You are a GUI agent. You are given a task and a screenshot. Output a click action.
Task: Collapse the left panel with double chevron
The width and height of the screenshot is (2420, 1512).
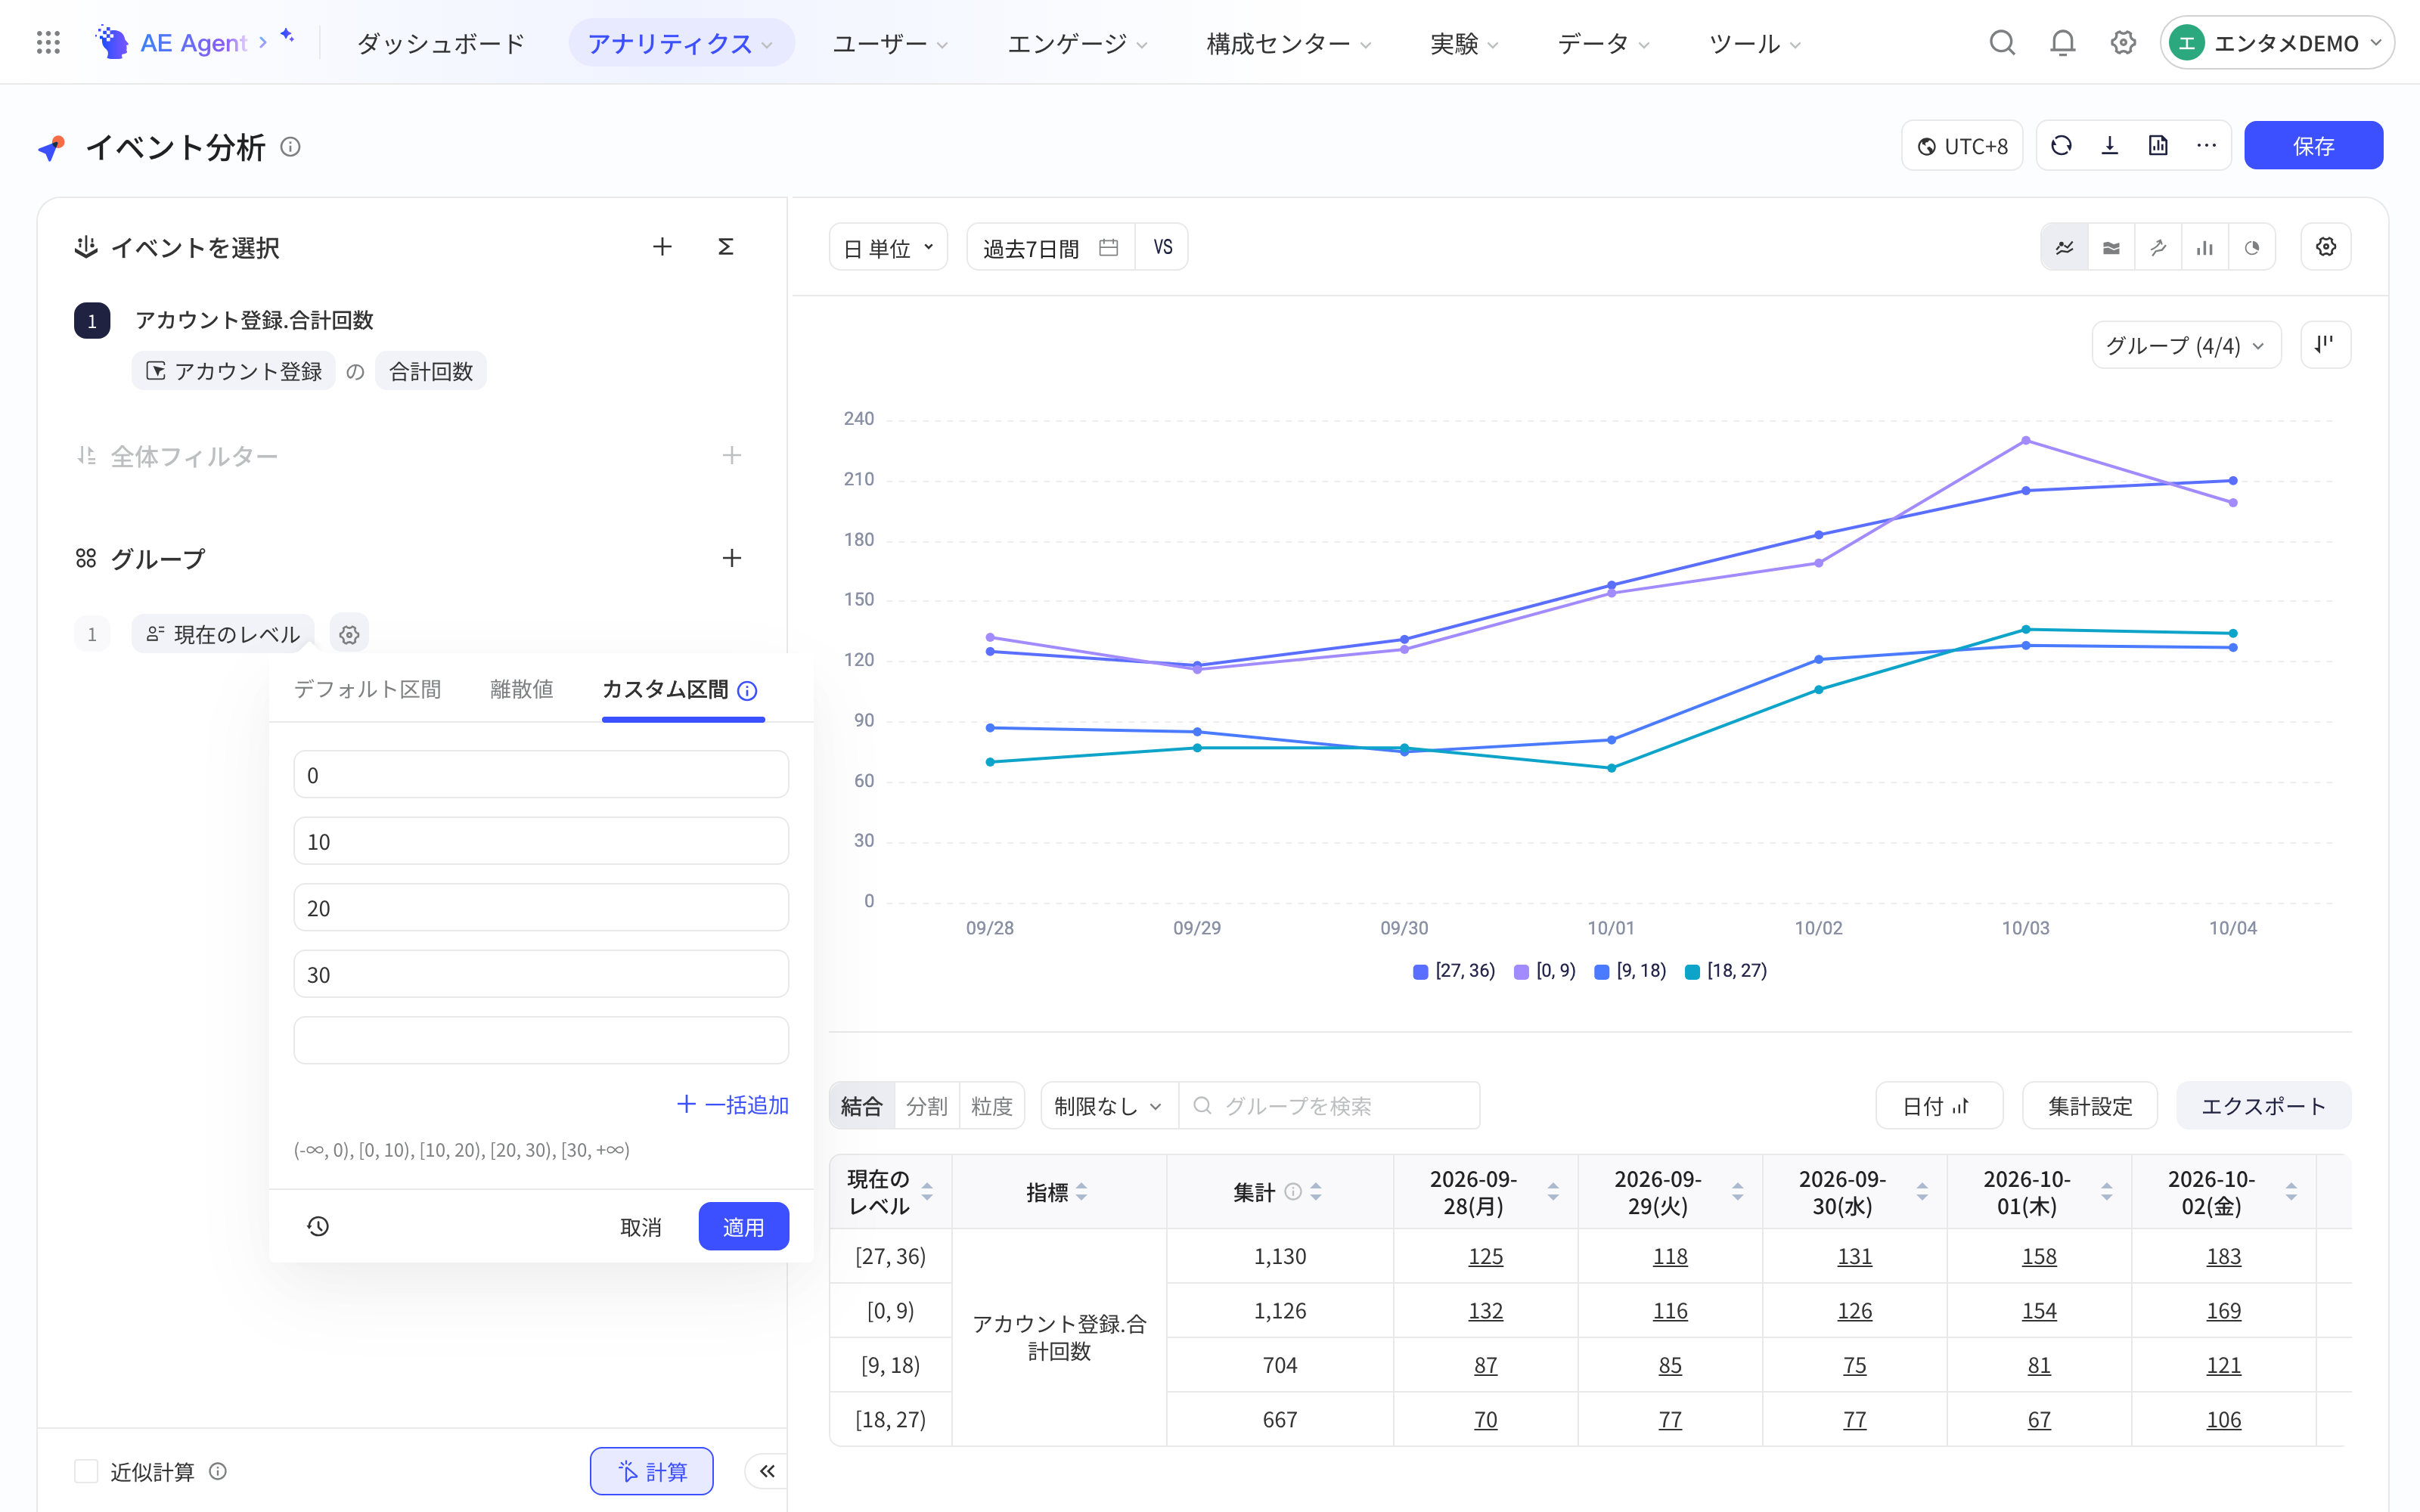[x=767, y=1471]
